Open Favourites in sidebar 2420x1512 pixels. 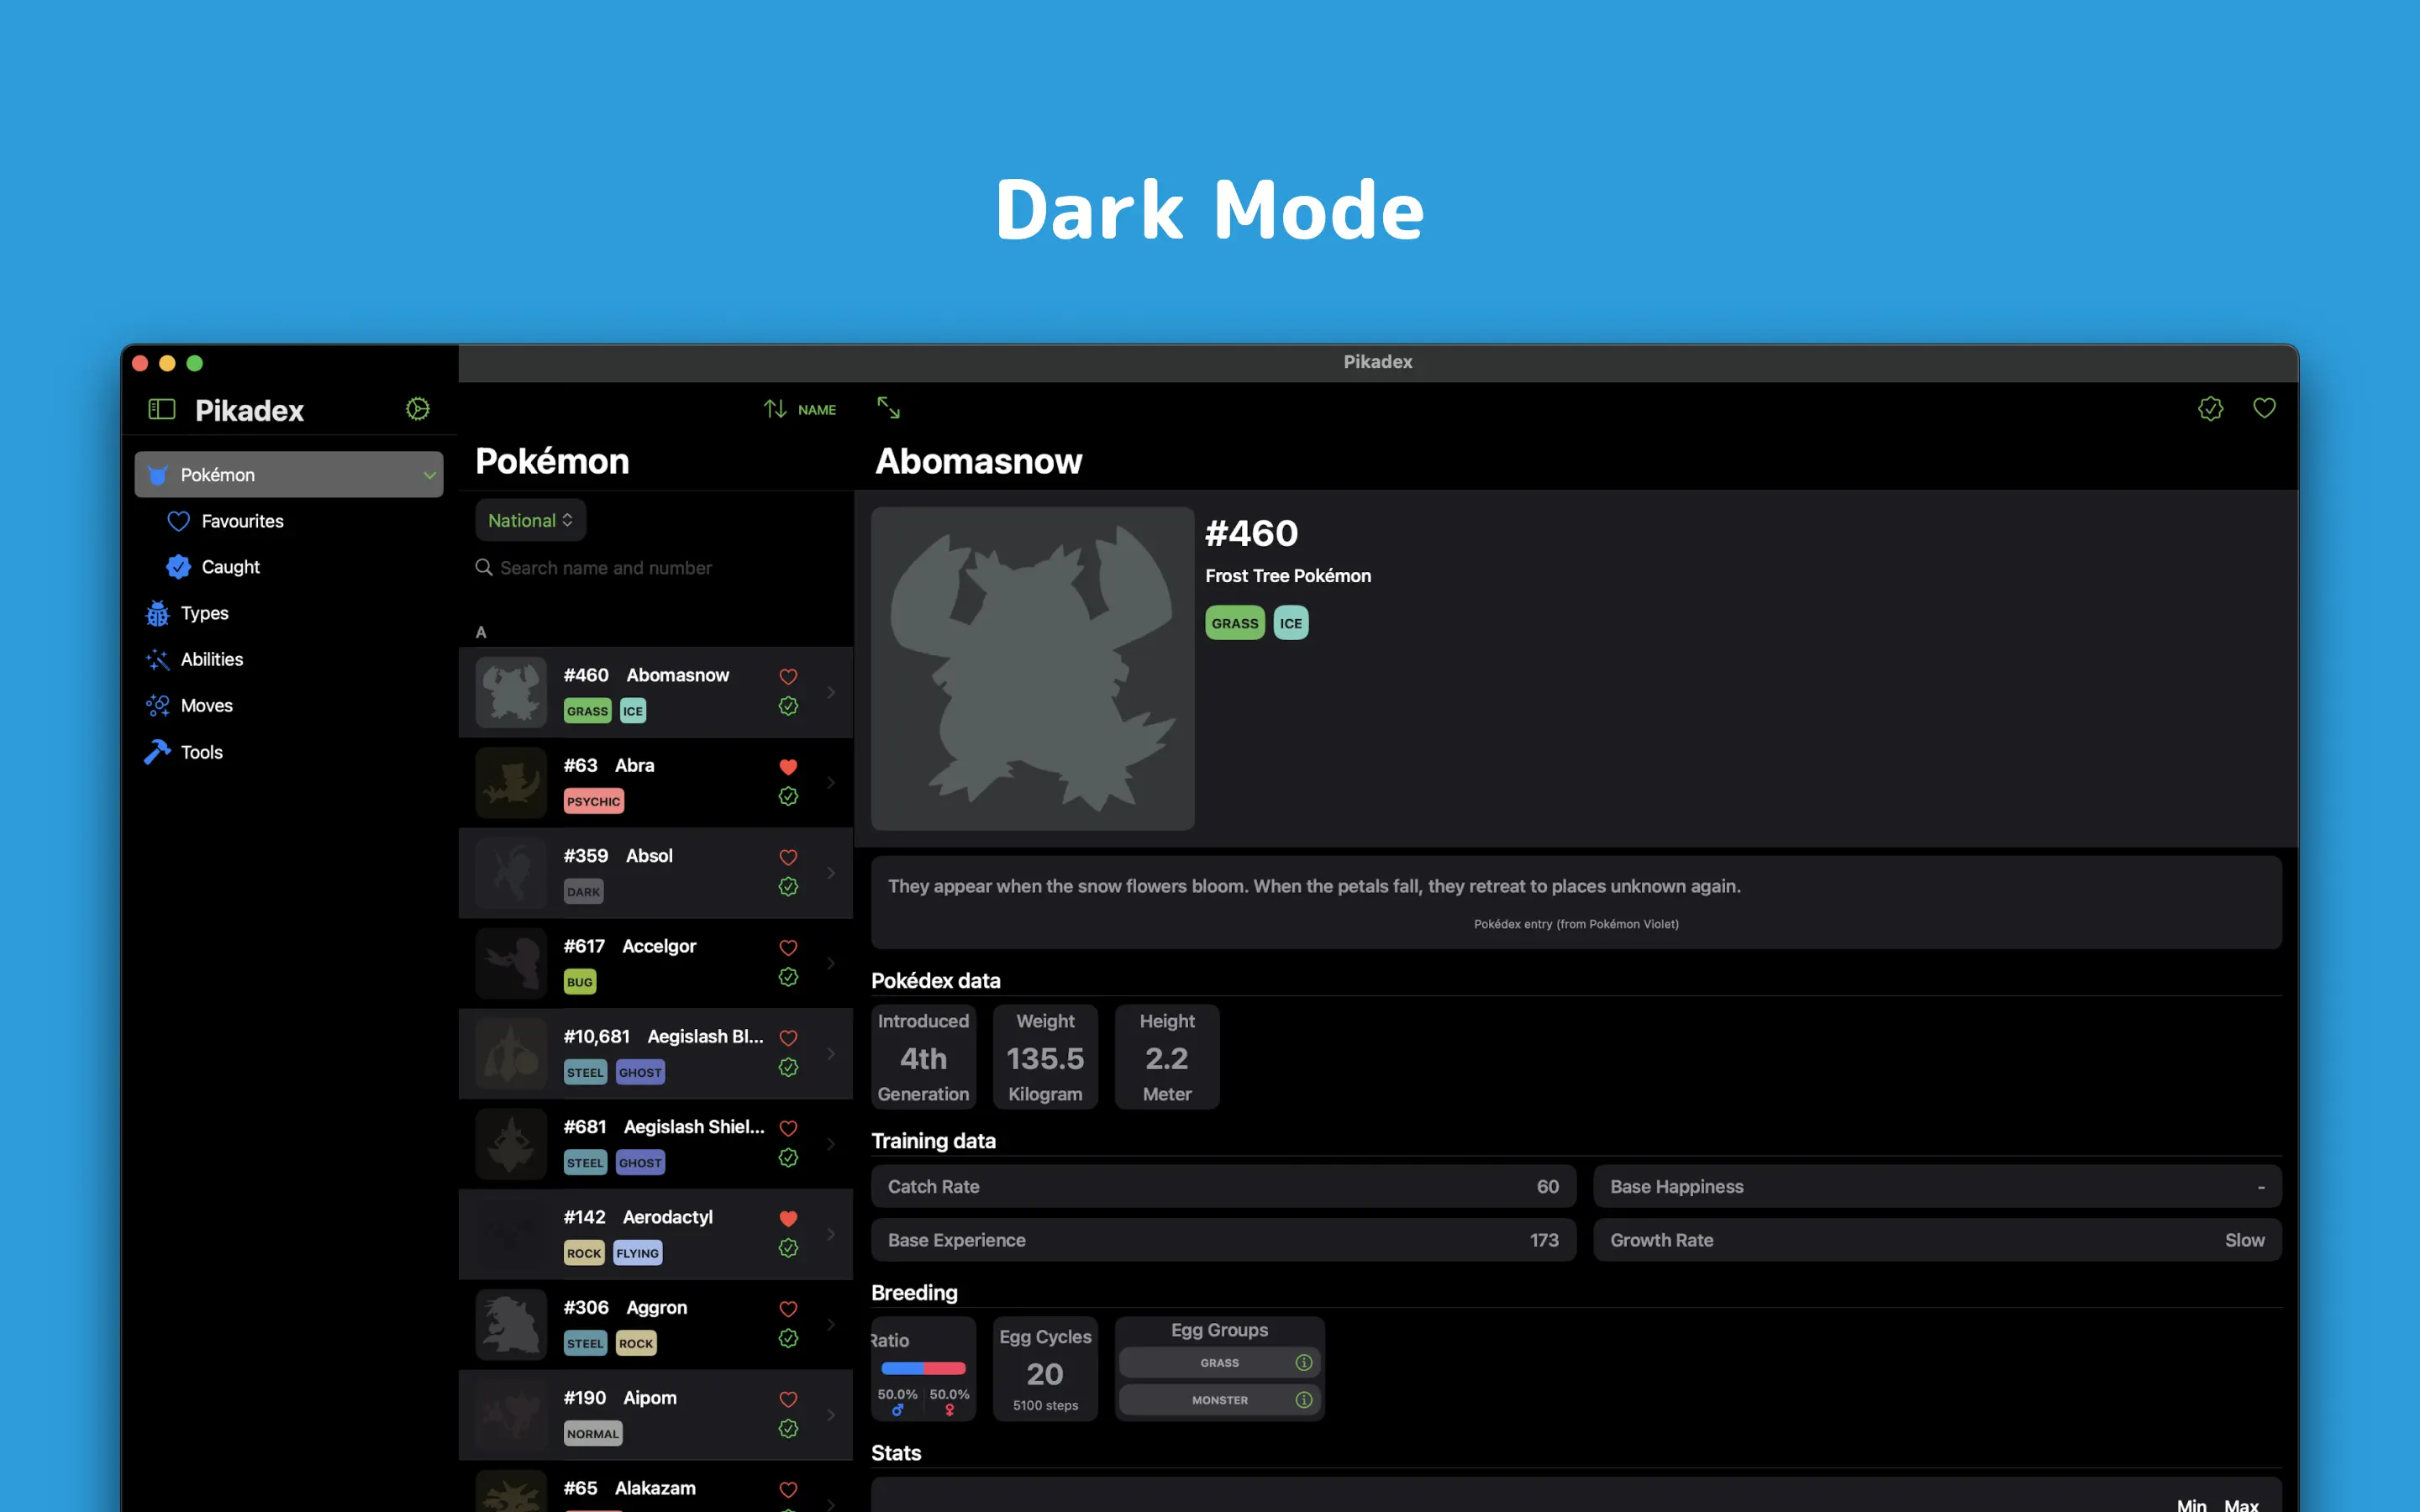[x=241, y=521]
